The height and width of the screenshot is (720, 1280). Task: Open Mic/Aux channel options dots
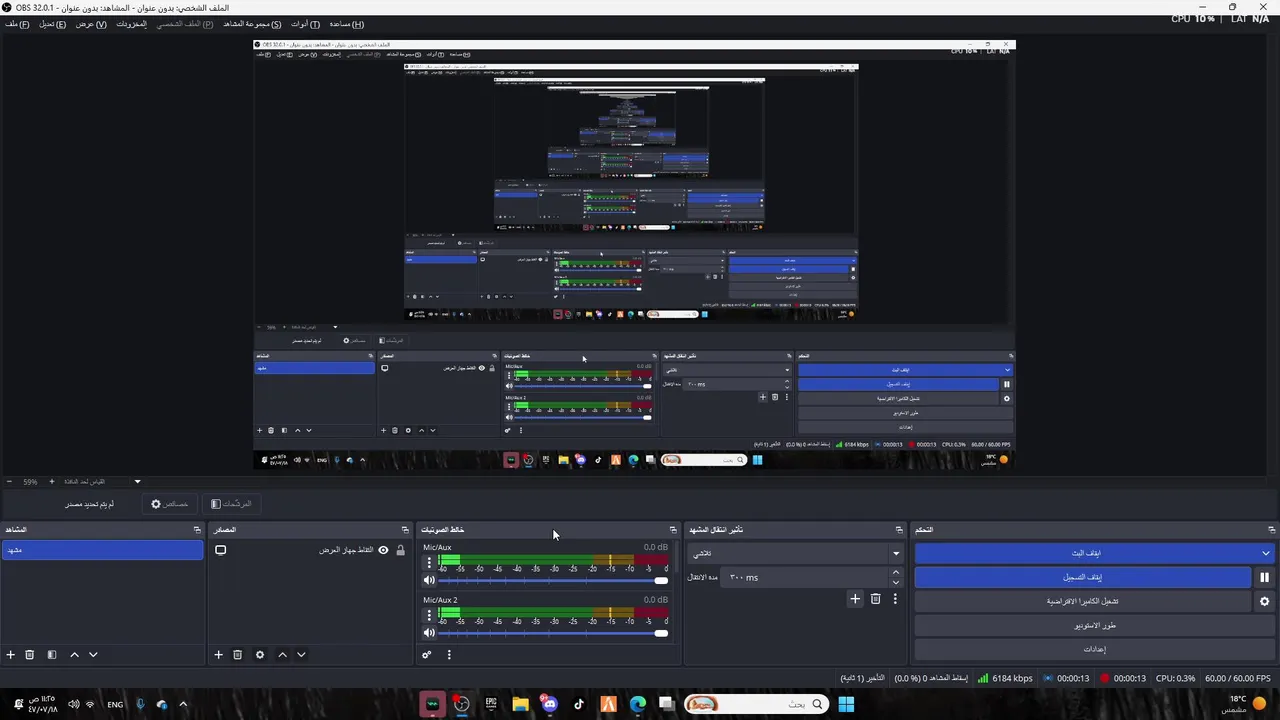click(x=429, y=563)
